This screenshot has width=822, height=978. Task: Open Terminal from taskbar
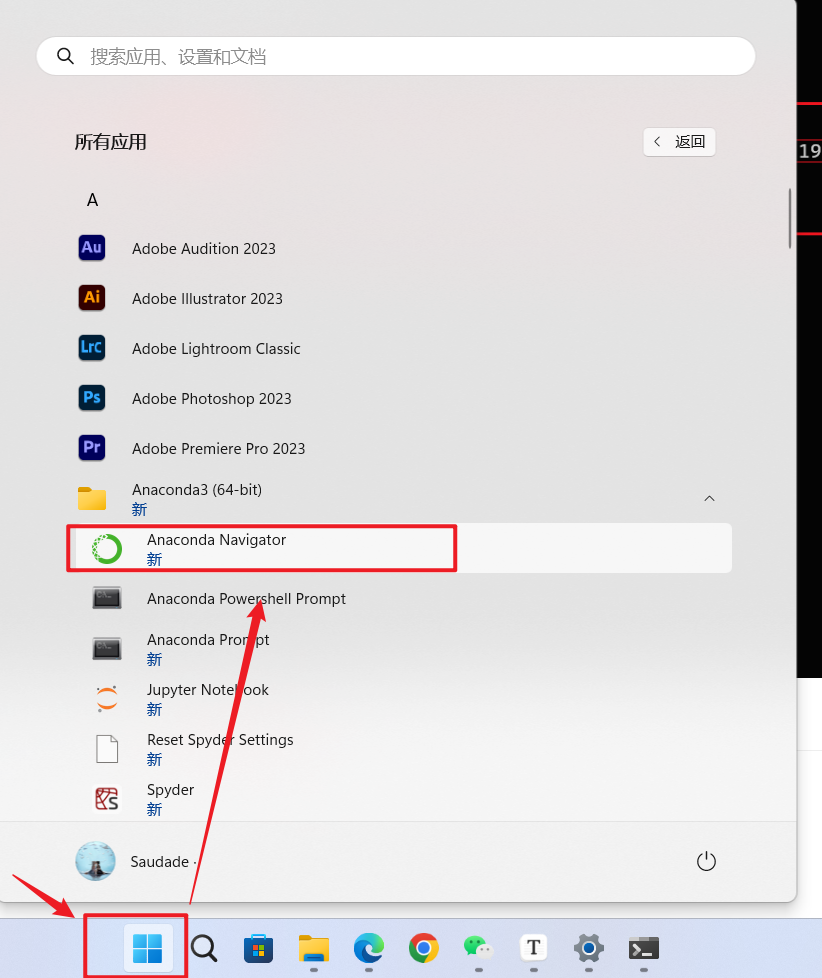pyautogui.click(x=644, y=948)
